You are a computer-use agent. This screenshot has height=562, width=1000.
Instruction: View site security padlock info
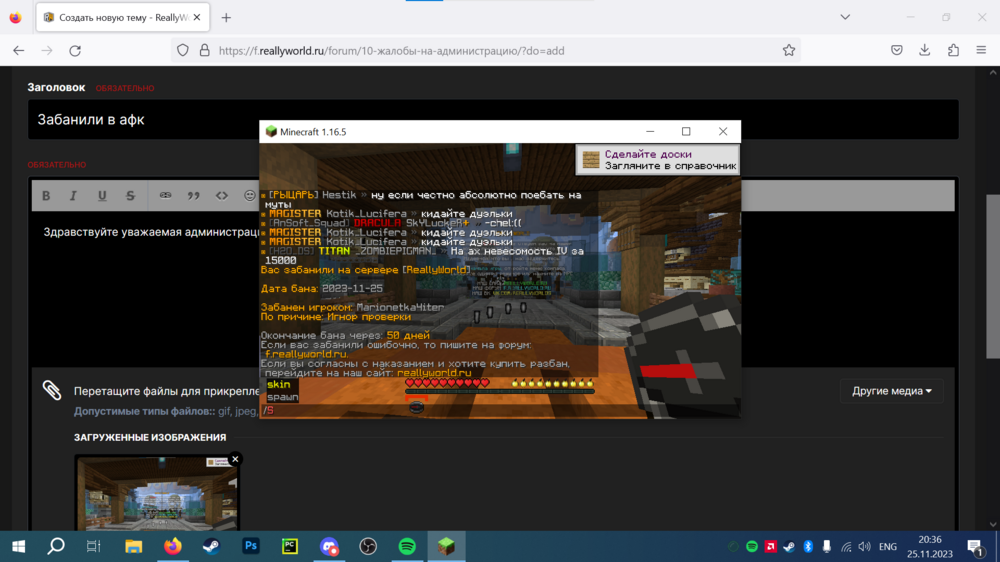pyautogui.click(x=205, y=50)
